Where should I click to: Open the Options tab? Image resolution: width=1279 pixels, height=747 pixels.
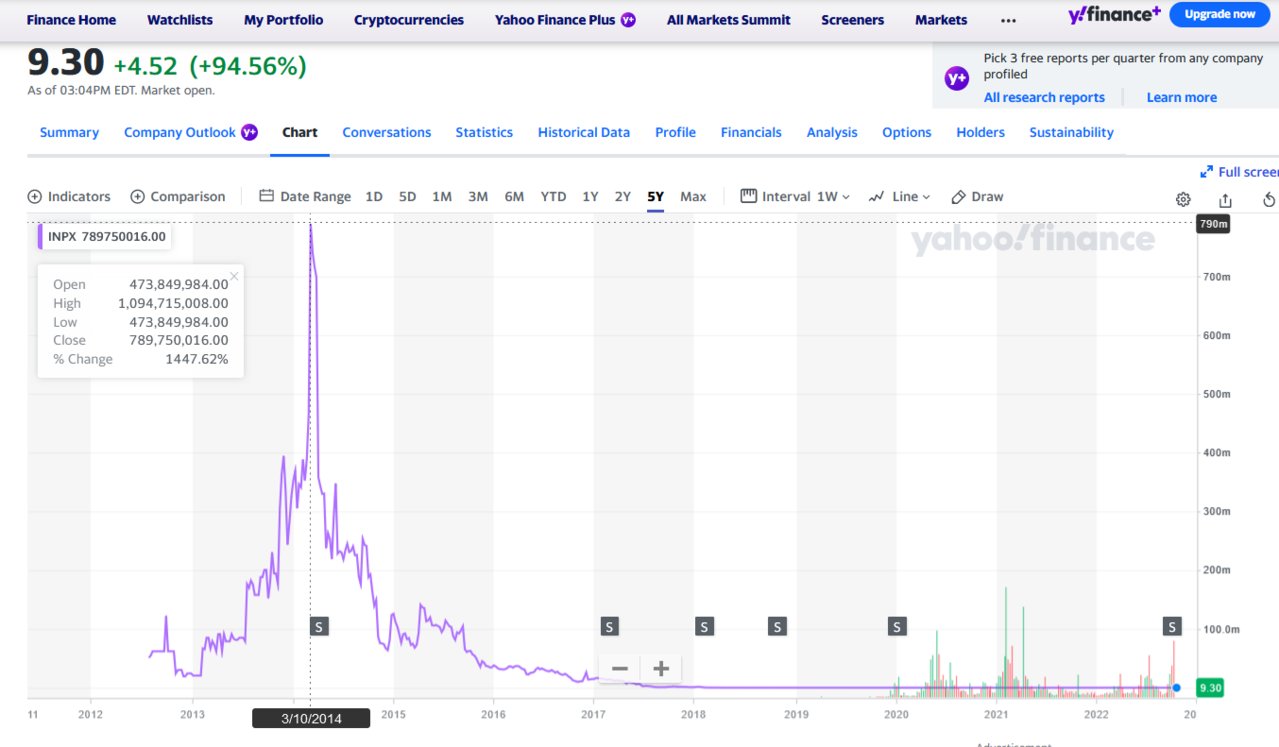907,132
